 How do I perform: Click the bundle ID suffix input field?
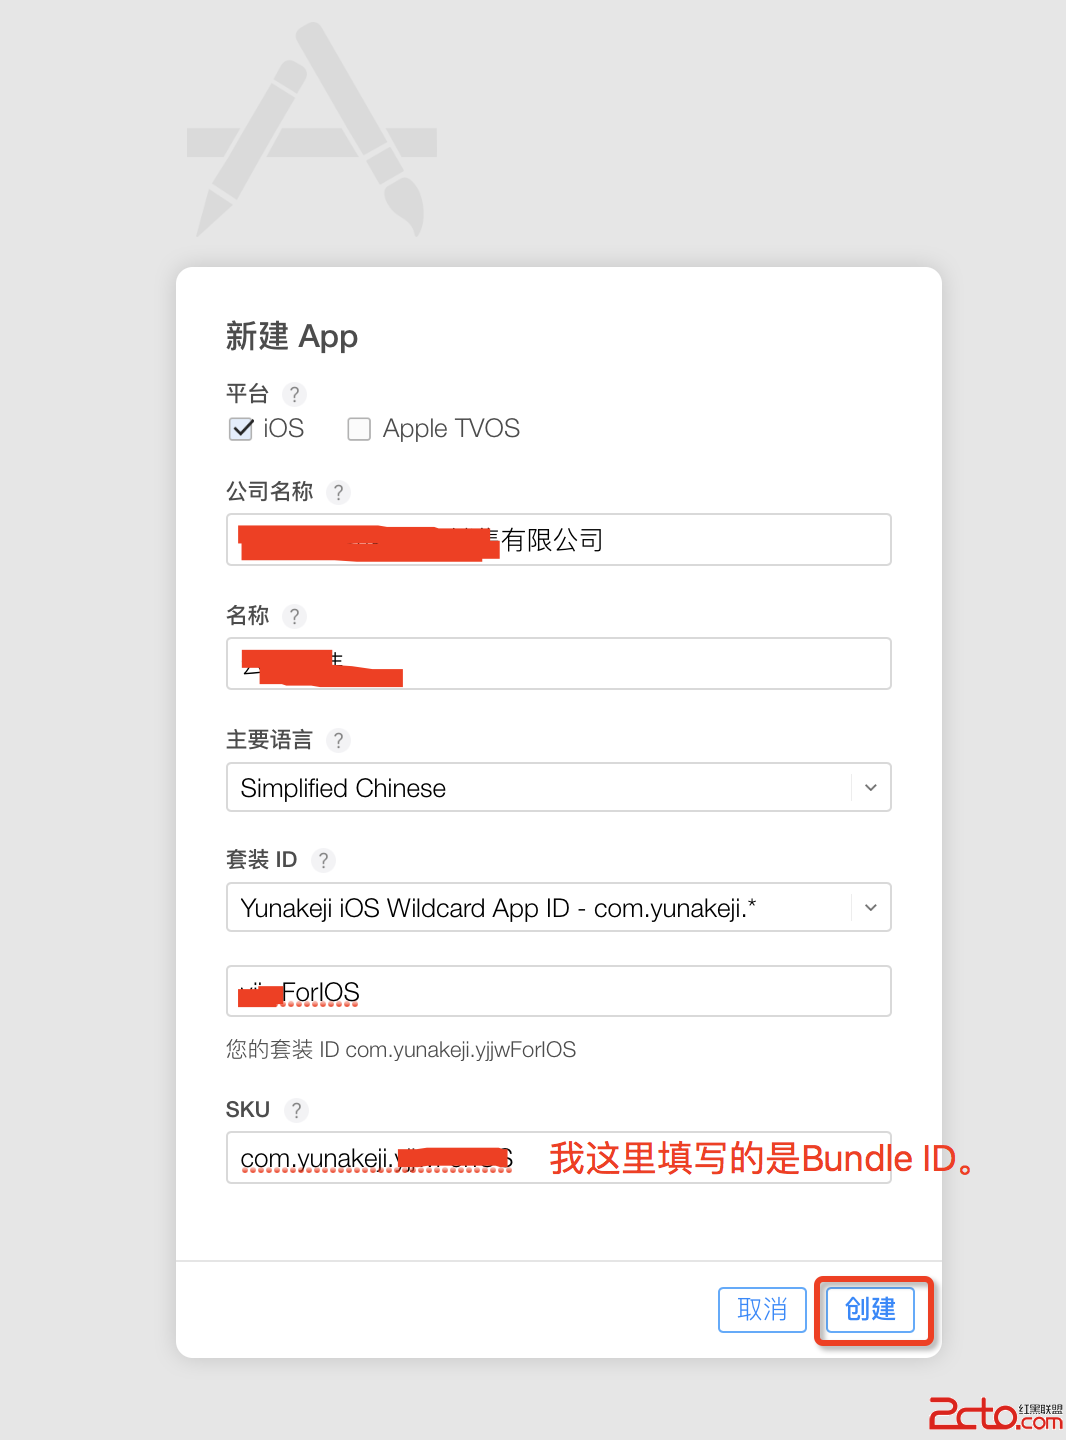620,992
